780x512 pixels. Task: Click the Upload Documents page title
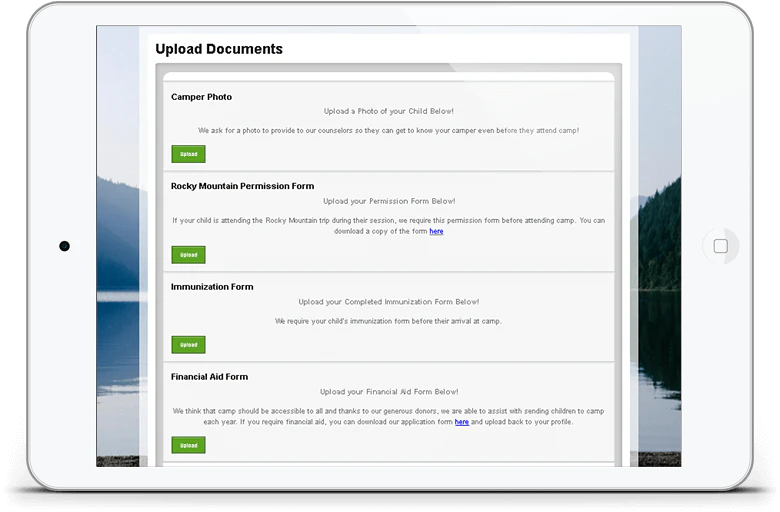pyautogui.click(x=219, y=49)
